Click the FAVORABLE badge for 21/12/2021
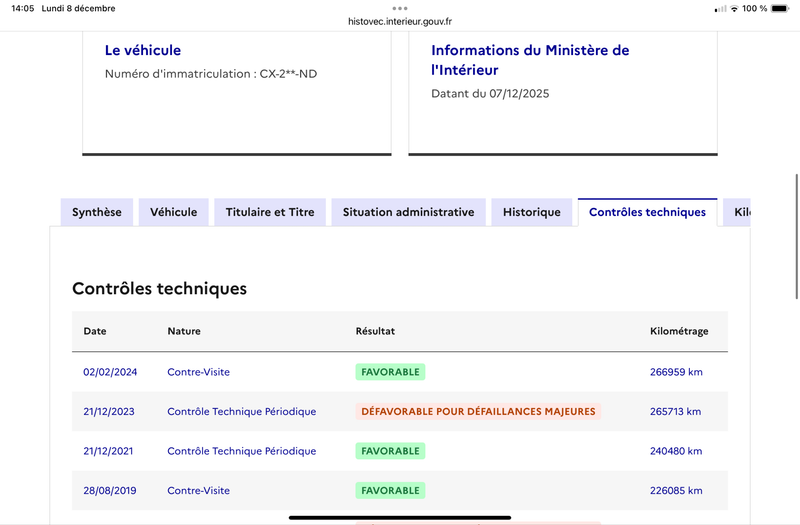This screenshot has width=800, height=525. (390, 451)
